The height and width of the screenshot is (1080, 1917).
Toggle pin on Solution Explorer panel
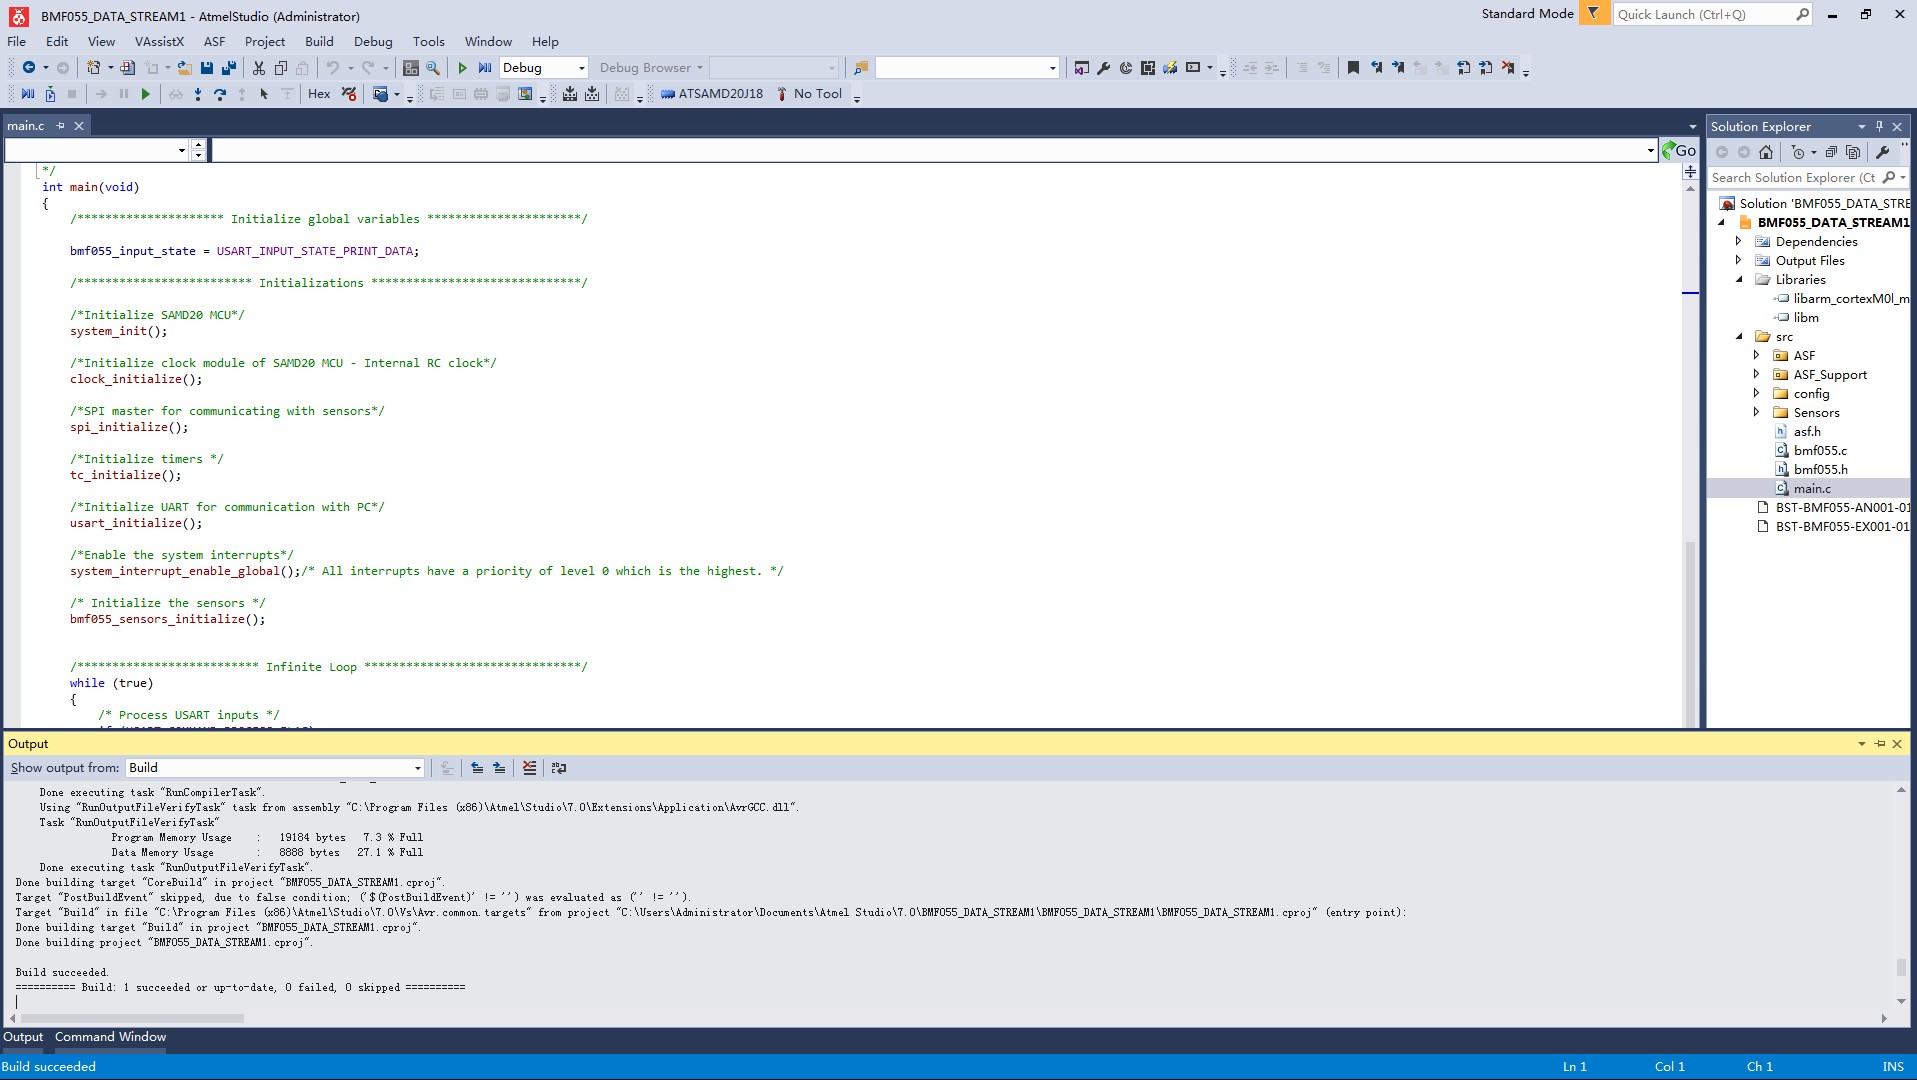coord(1879,126)
